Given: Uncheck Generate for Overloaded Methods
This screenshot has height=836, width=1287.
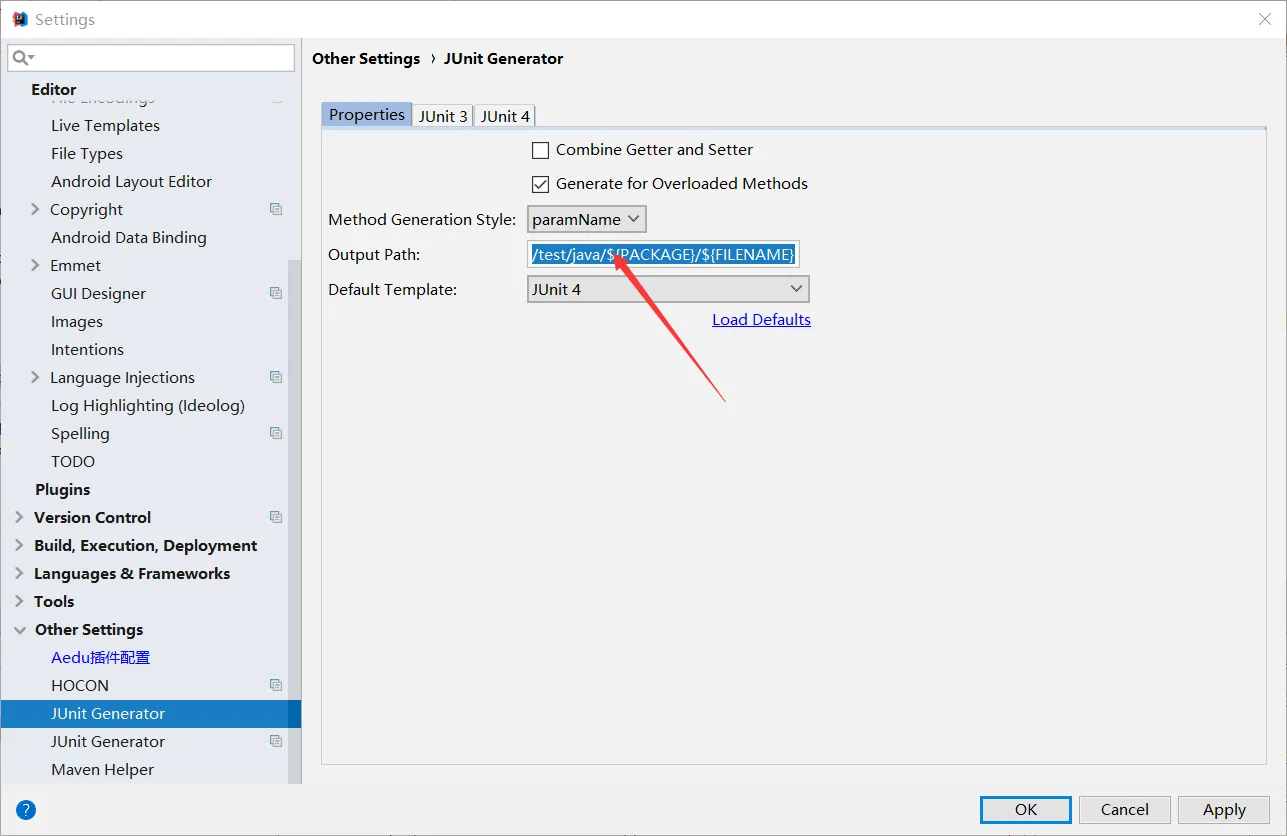Looking at the screenshot, I should tap(541, 184).
